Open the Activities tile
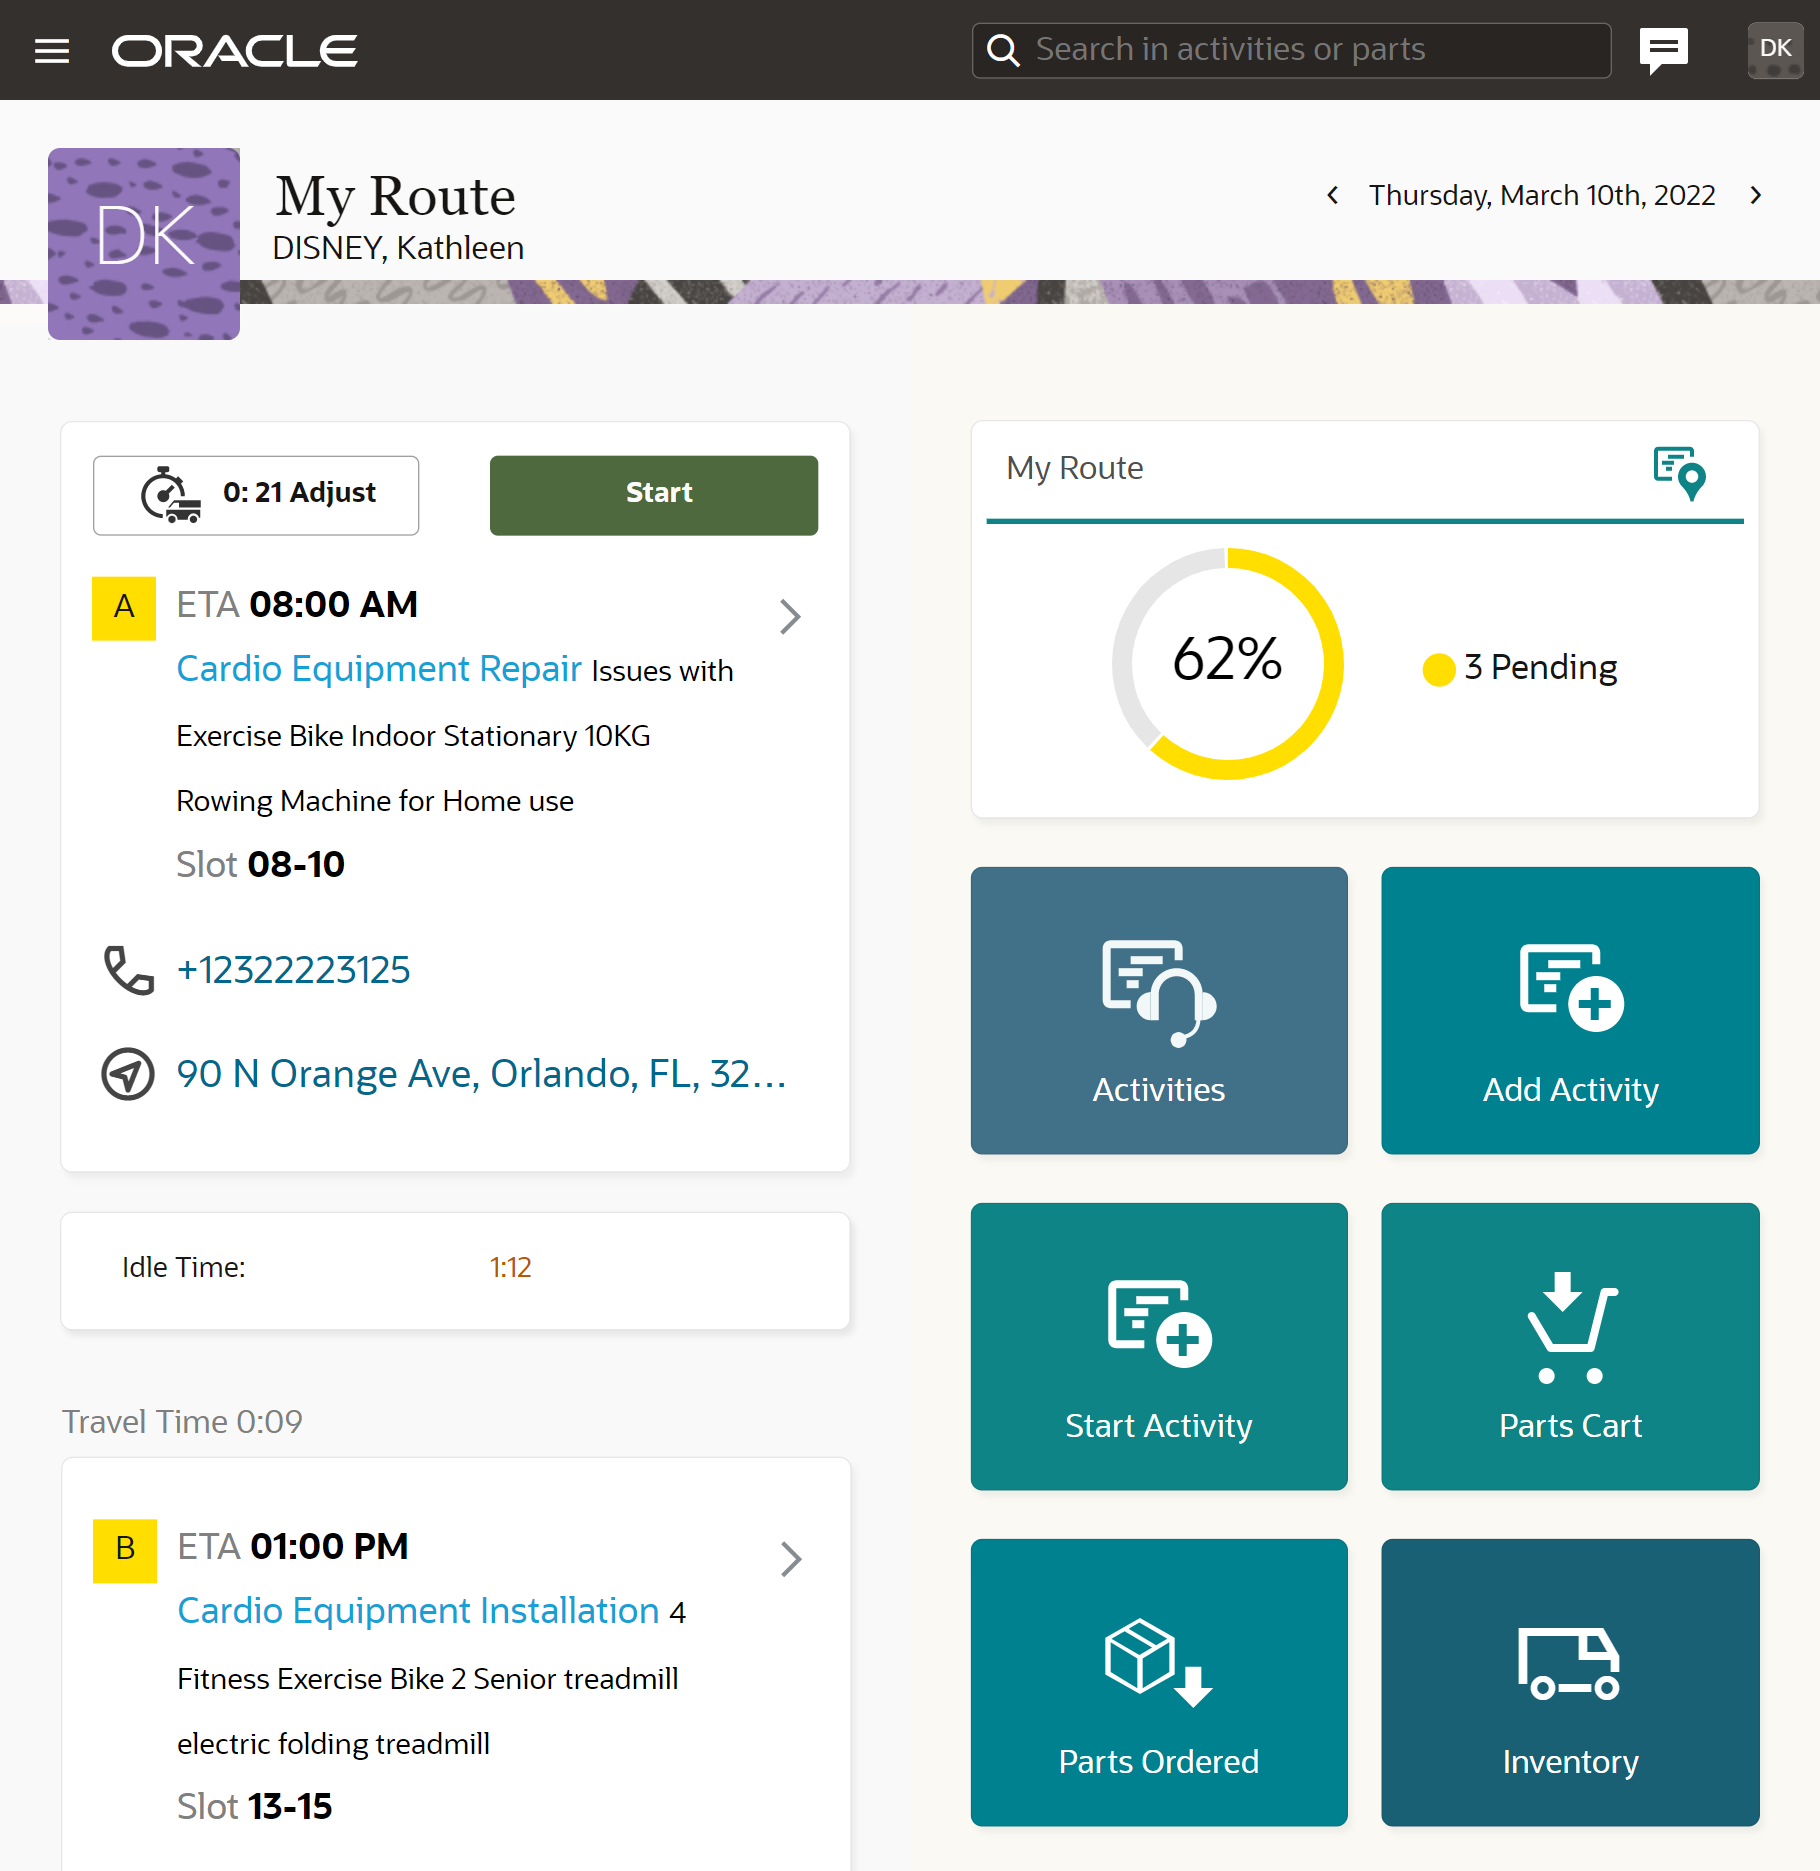 tap(1158, 1010)
